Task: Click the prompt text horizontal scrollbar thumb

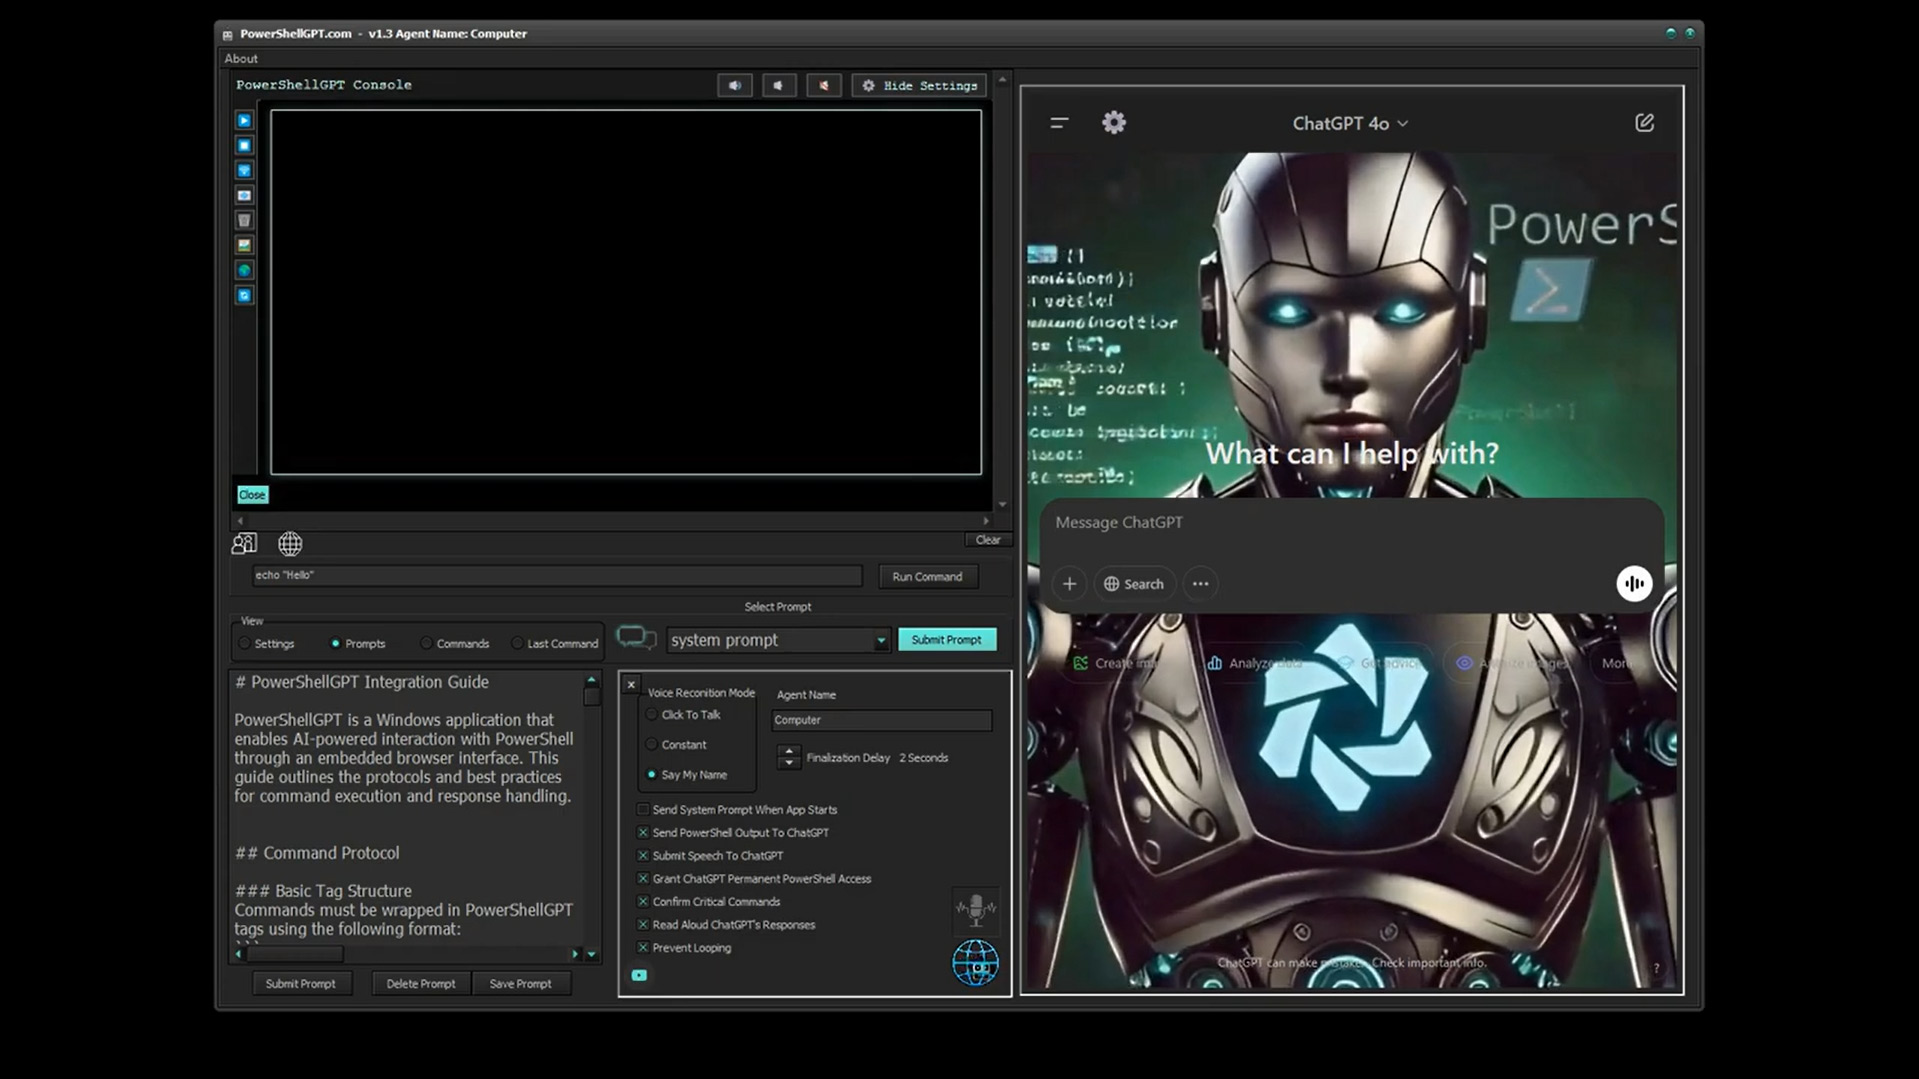Action: (295, 955)
